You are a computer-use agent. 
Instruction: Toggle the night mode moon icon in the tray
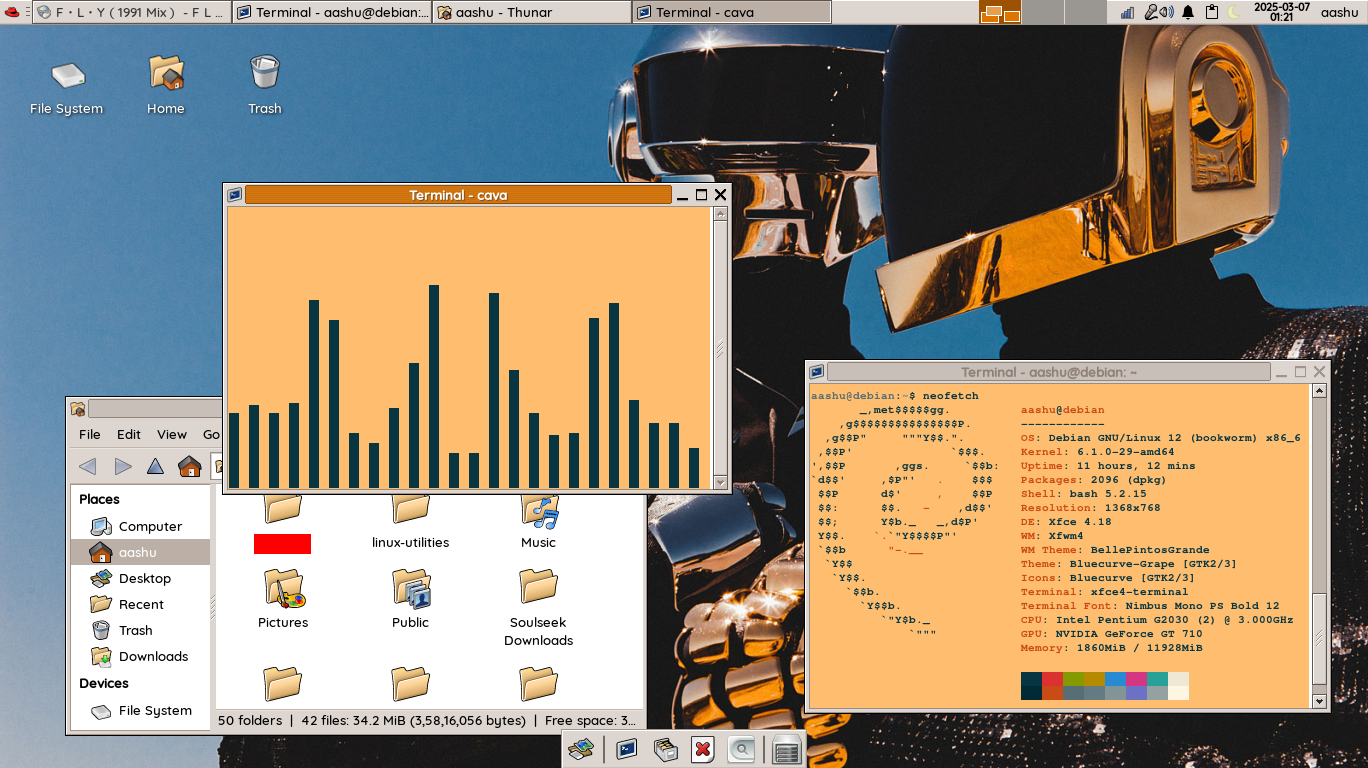pos(1234,12)
